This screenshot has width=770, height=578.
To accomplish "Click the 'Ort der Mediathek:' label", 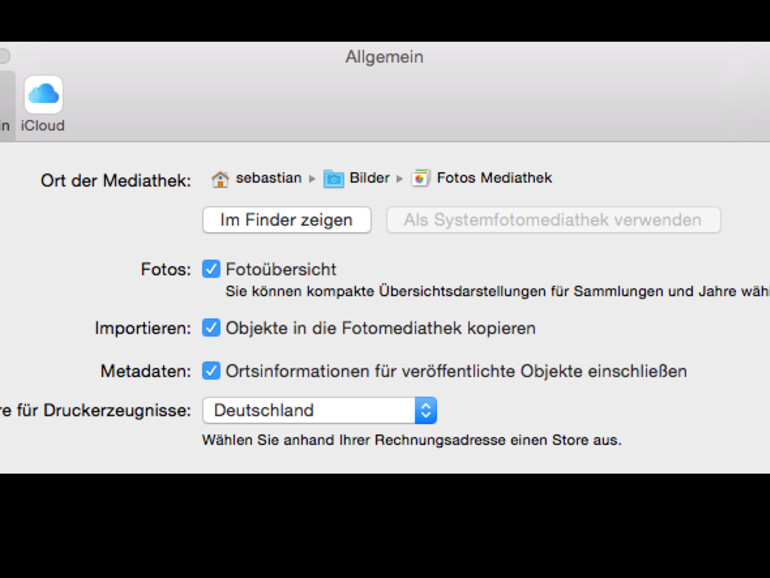I will pyautogui.click(x=116, y=181).
